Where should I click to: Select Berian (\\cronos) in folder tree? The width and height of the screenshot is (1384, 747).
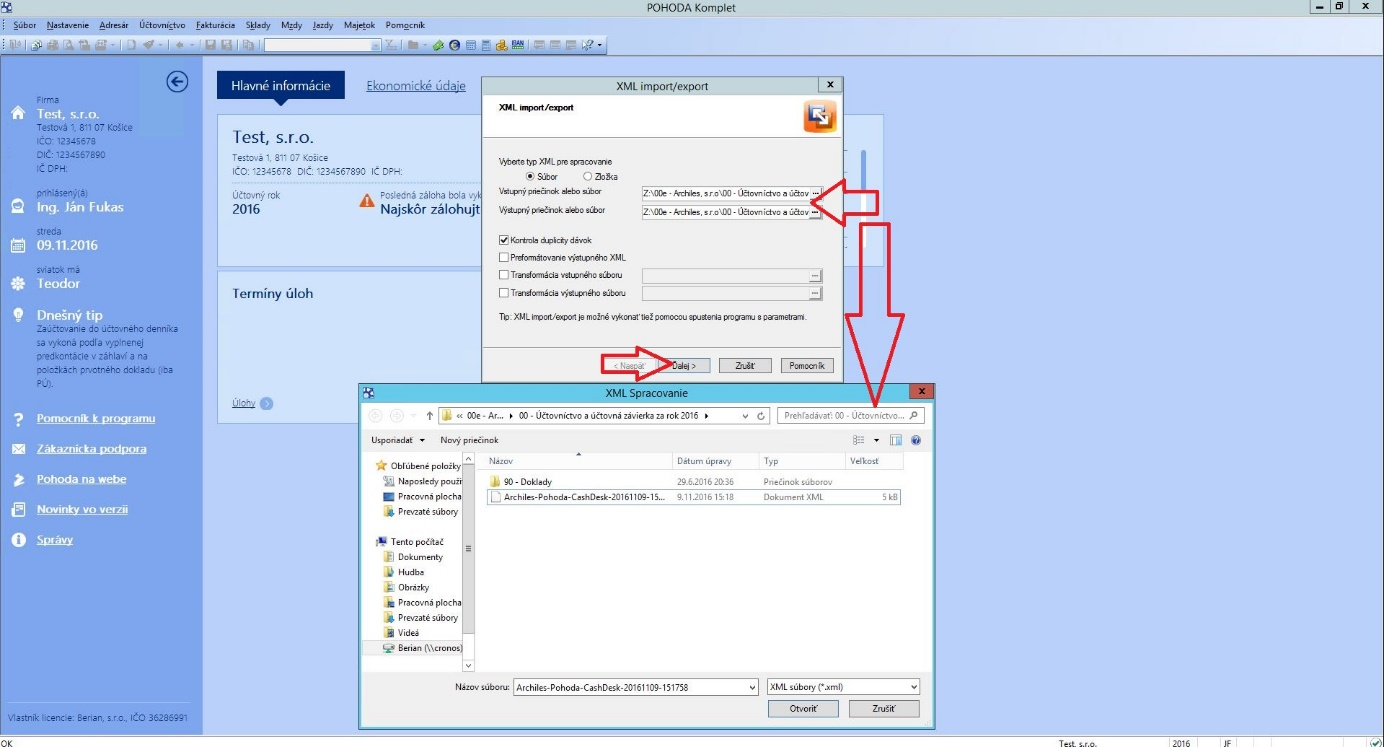[x=422, y=648]
